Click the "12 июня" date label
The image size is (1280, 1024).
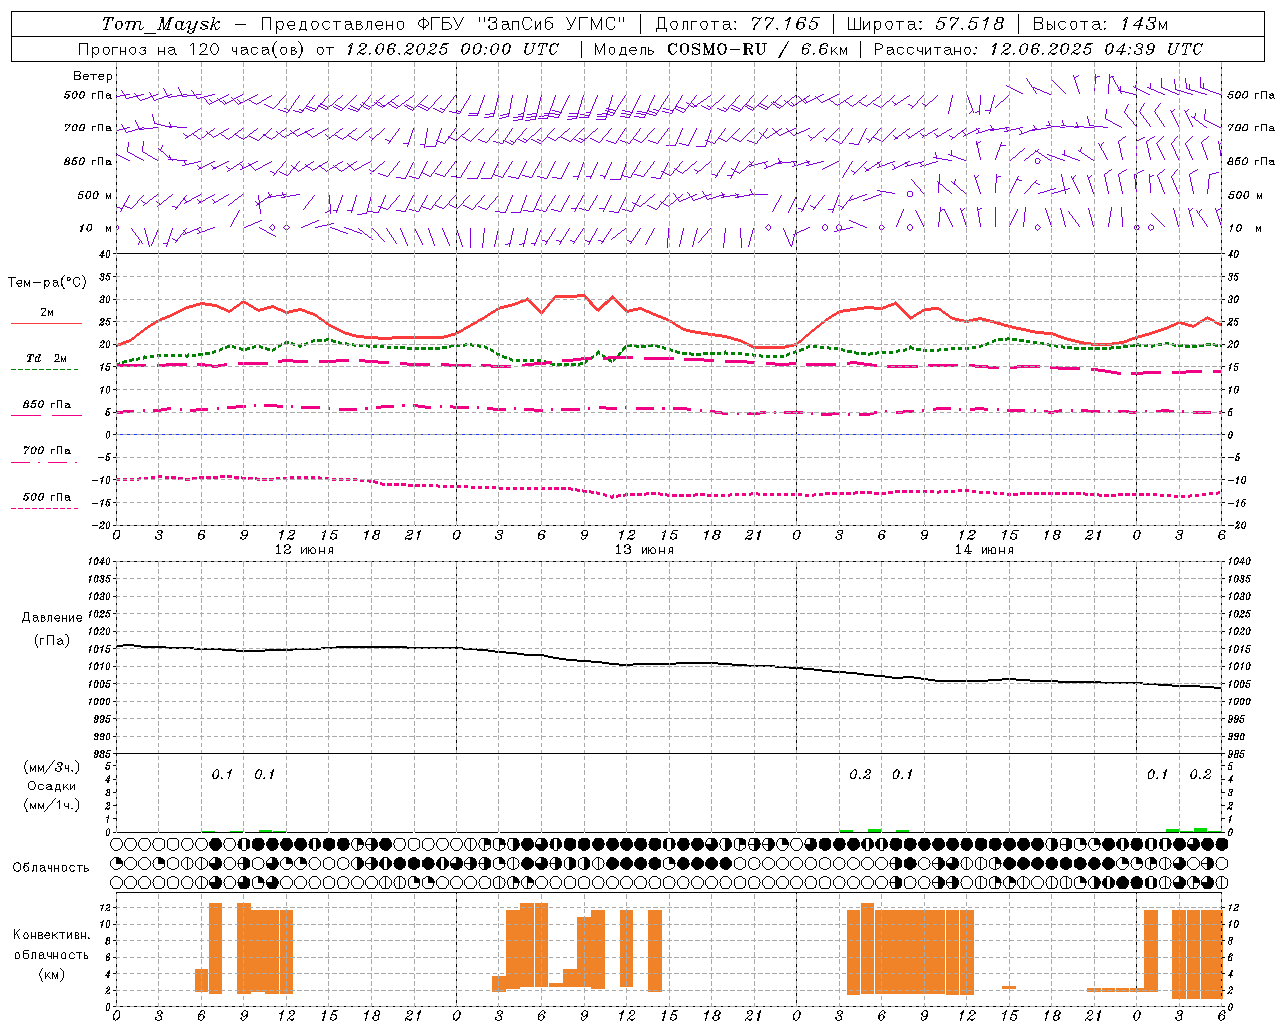point(304,550)
